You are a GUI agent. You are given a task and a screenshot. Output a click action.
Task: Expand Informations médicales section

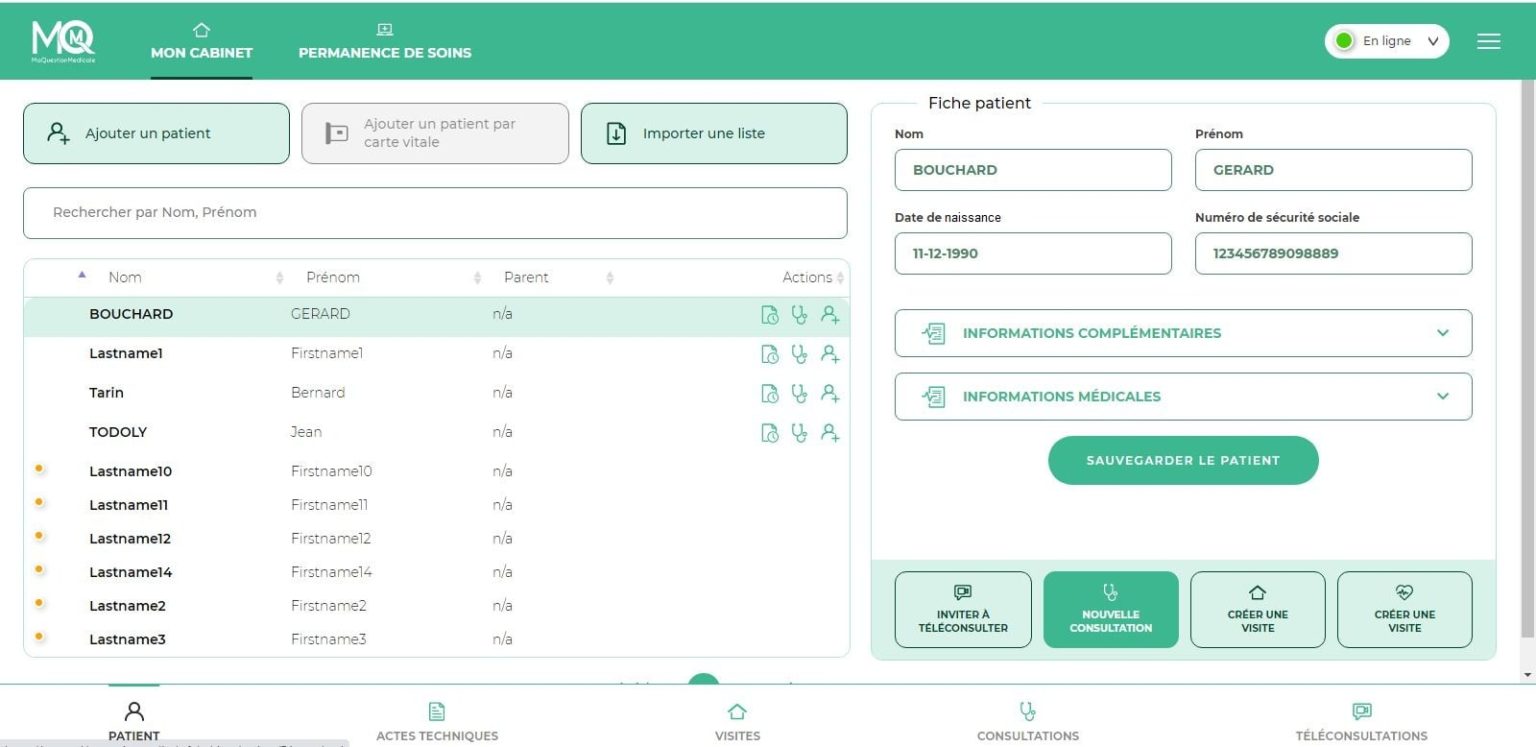point(1183,396)
